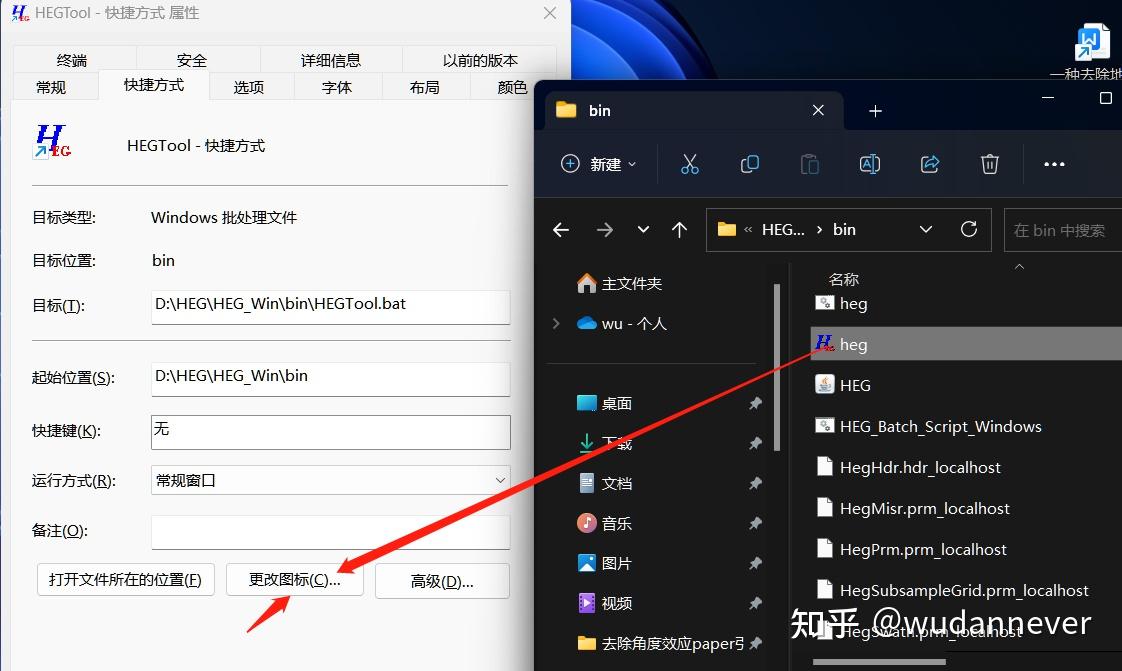Click the 高级 button
This screenshot has width=1122, height=671.
pyautogui.click(x=442, y=580)
